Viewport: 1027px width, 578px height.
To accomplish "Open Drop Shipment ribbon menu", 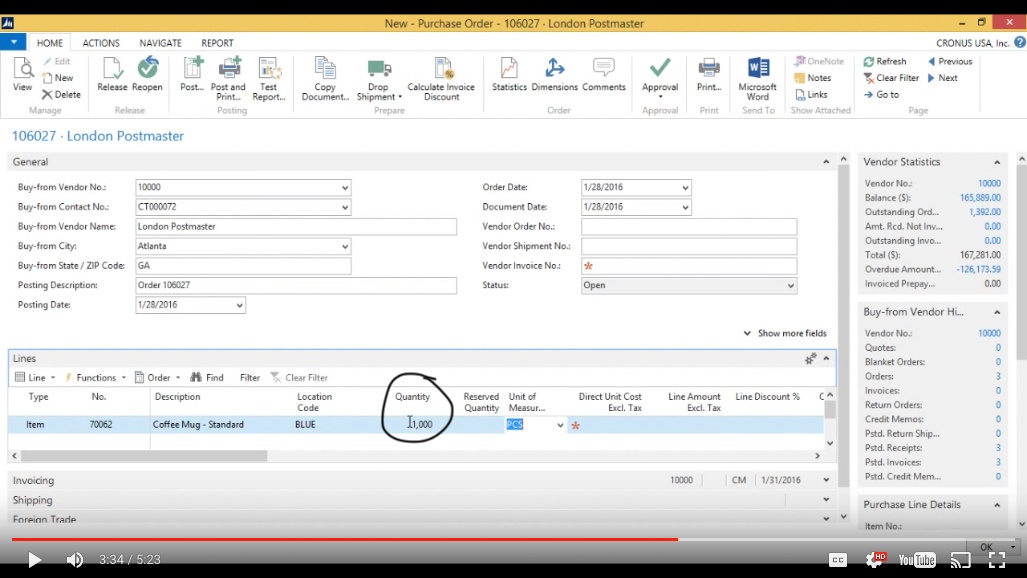I will pos(379,79).
